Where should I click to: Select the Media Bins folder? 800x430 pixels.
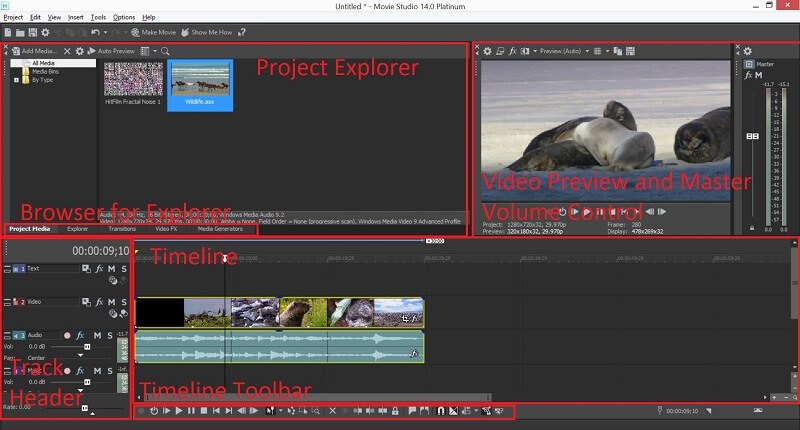coord(41,71)
